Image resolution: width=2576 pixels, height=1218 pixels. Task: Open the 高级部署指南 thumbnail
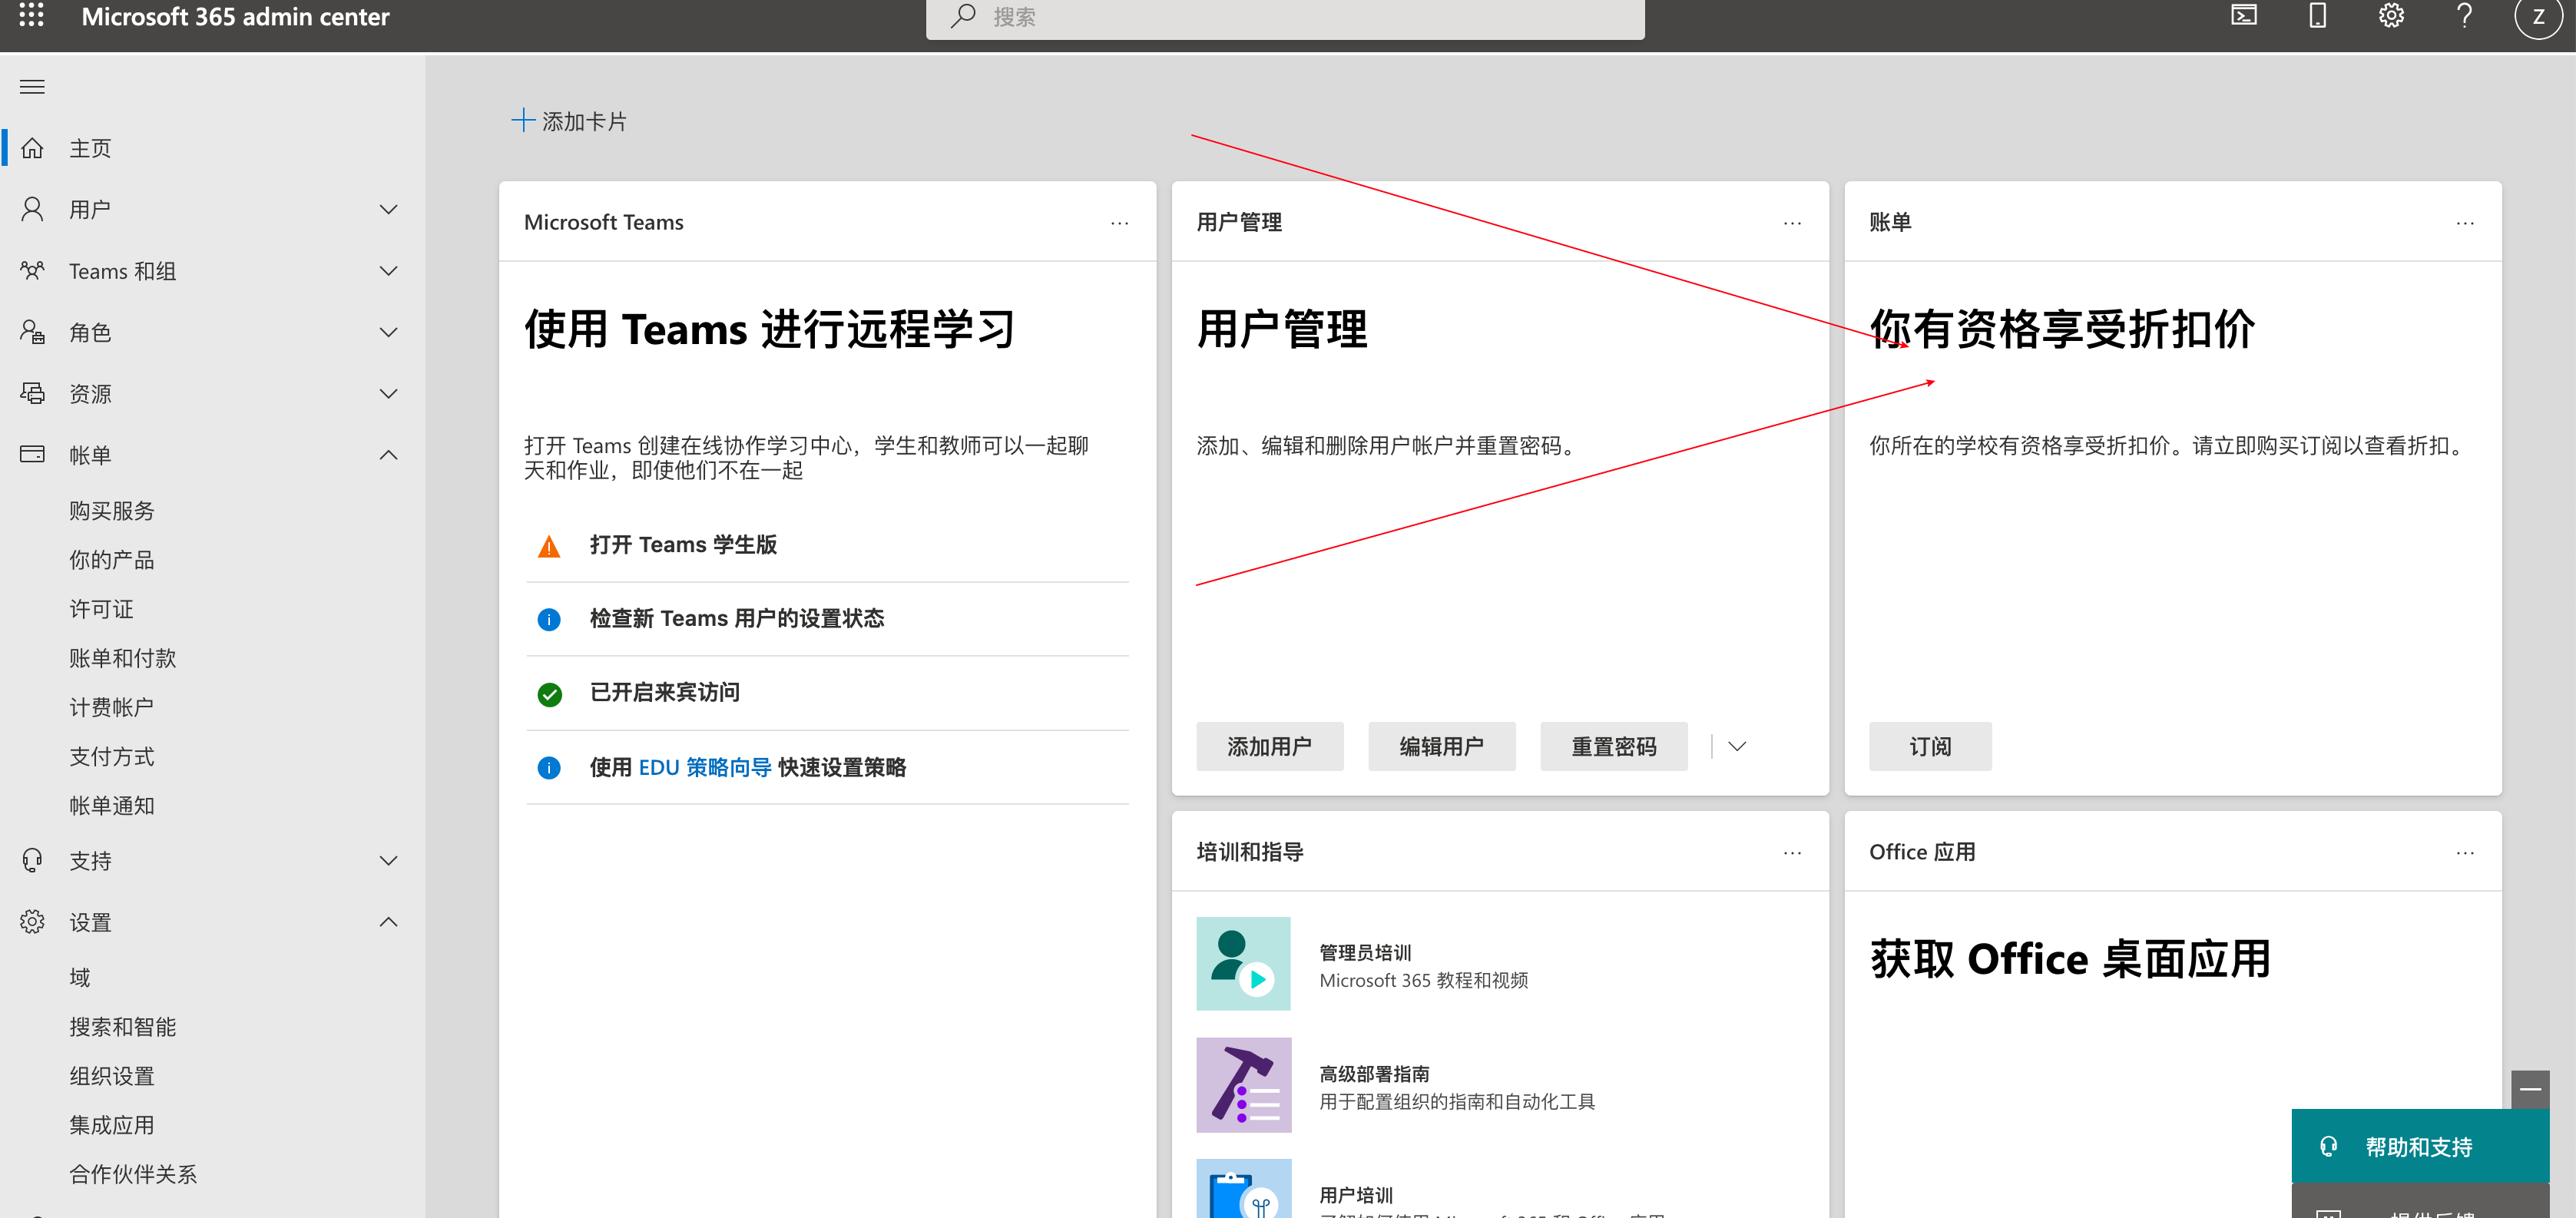coord(1243,1084)
